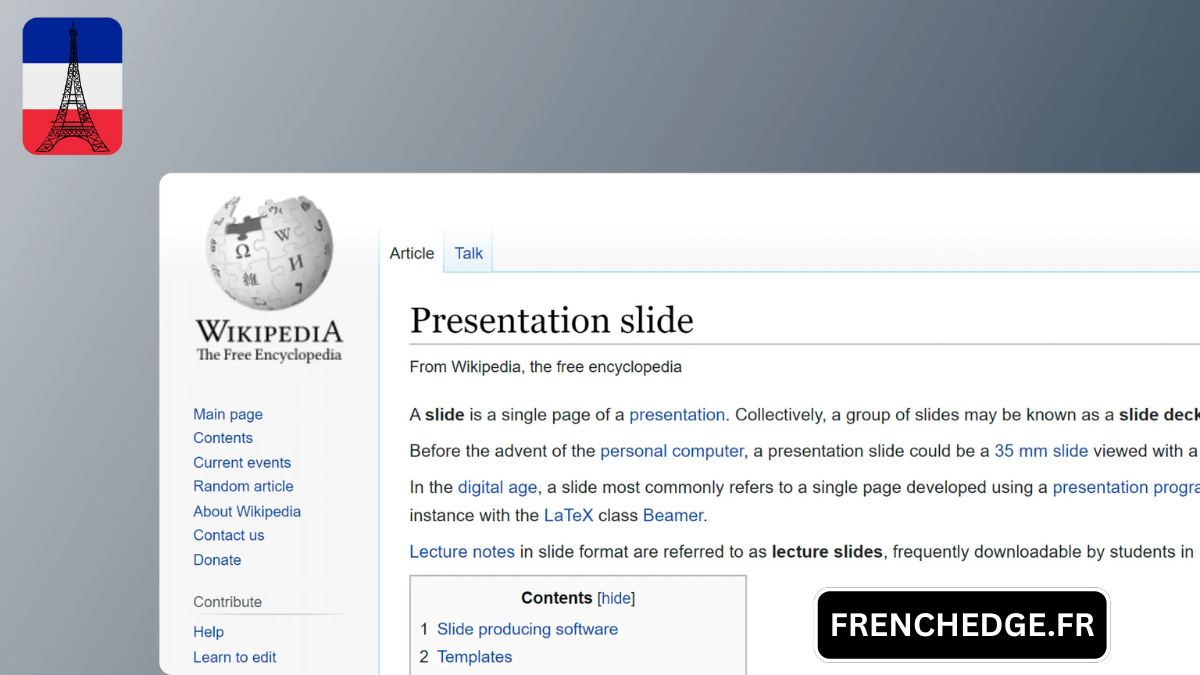Open the sidebar Contents link
The height and width of the screenshot is (675, 1200).
223,438
